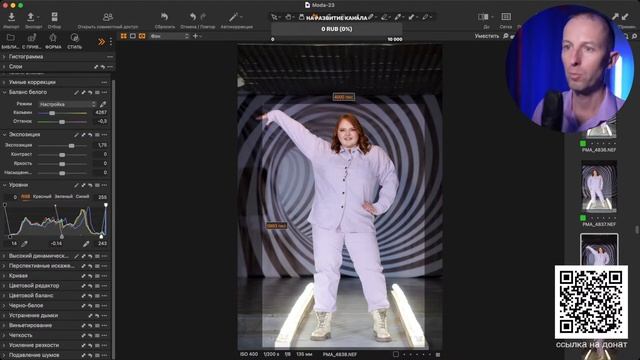
Task: Click shadow eyedropper under levels histogram
Action: (24, 244)
